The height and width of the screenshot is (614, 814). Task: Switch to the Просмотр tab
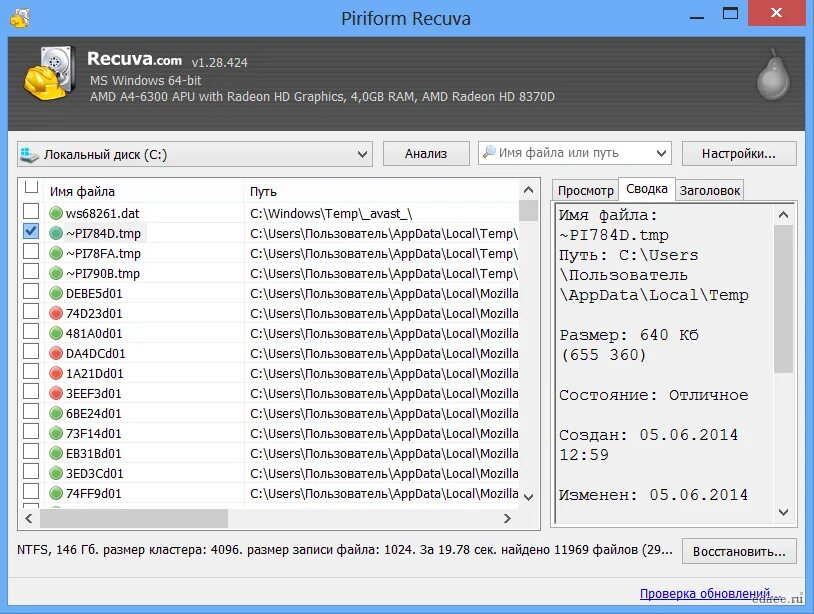586,190
